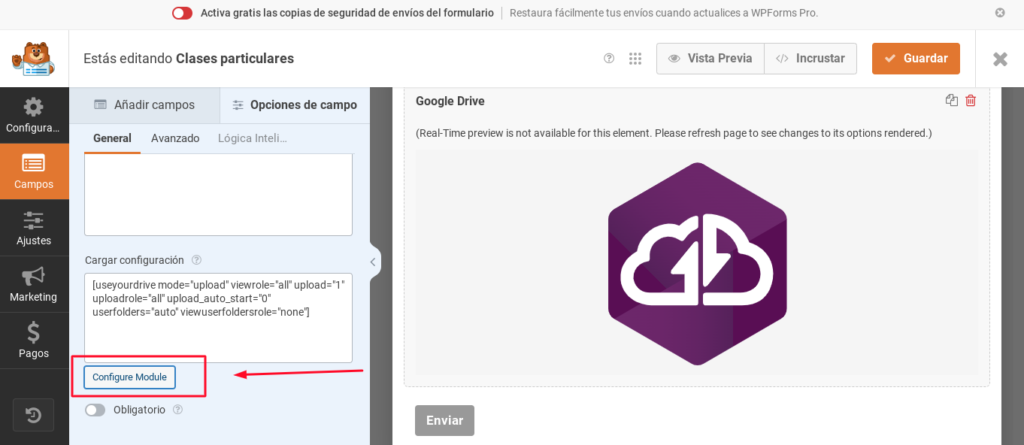Switch to the Opciones de campo tab

tap(295, 105)
